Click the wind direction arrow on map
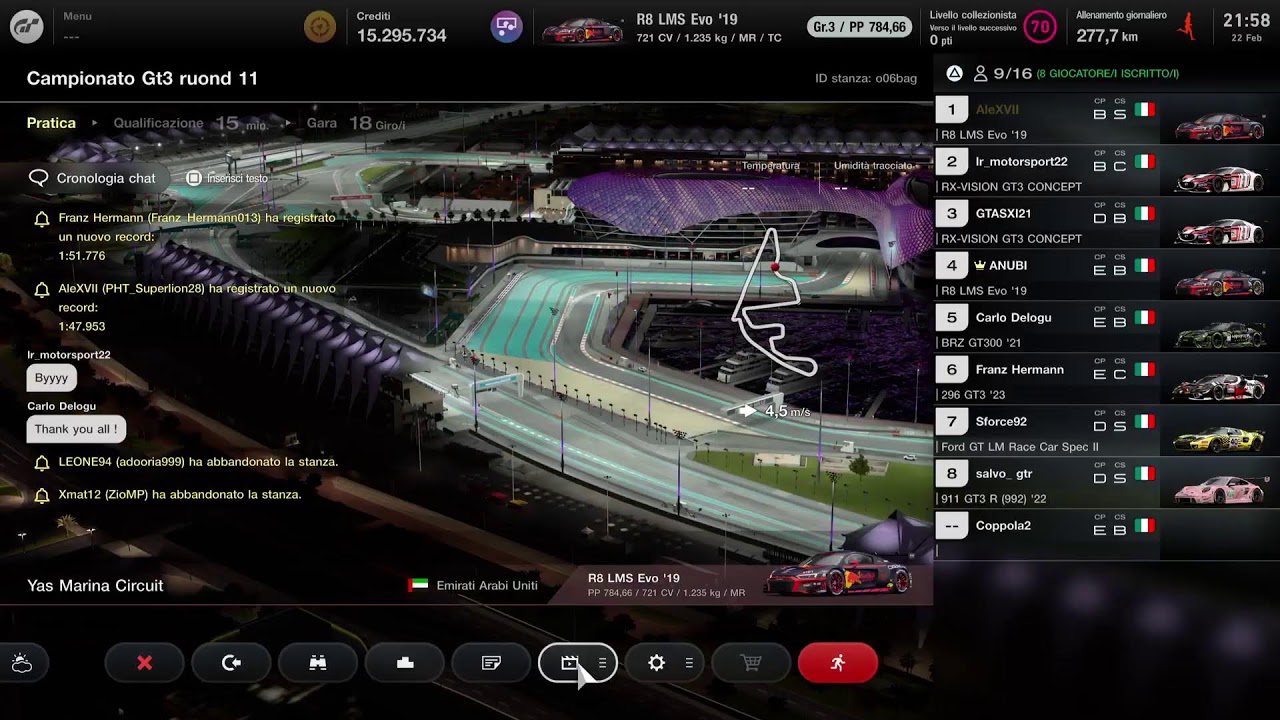The image size is (1280, 720). tap(747, 411)
